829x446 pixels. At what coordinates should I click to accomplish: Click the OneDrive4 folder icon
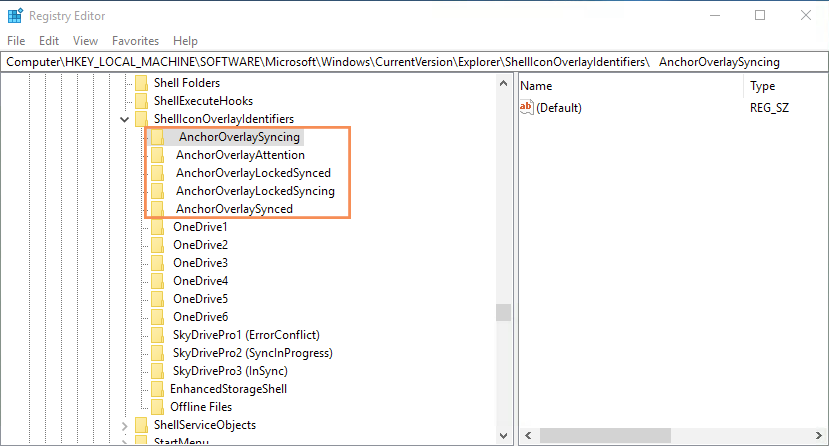coord(157,281)
